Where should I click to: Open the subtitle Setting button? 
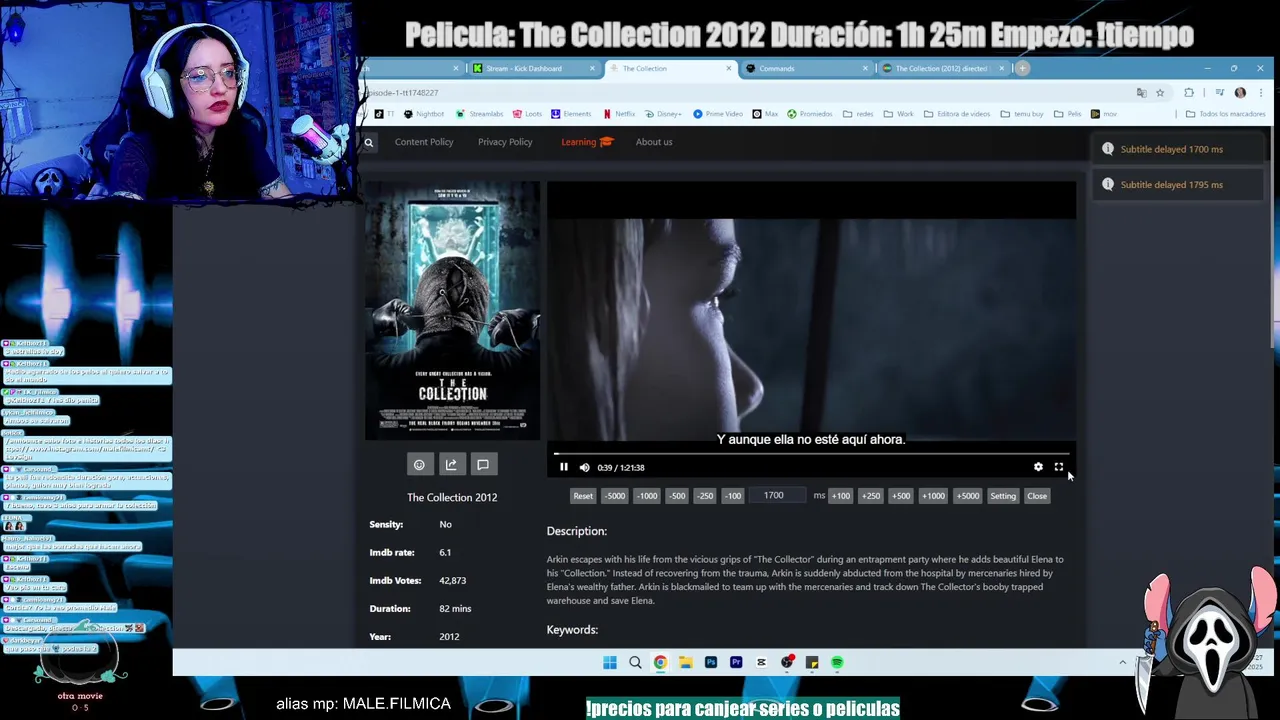pyautogui.click(x=1003, y=496)
